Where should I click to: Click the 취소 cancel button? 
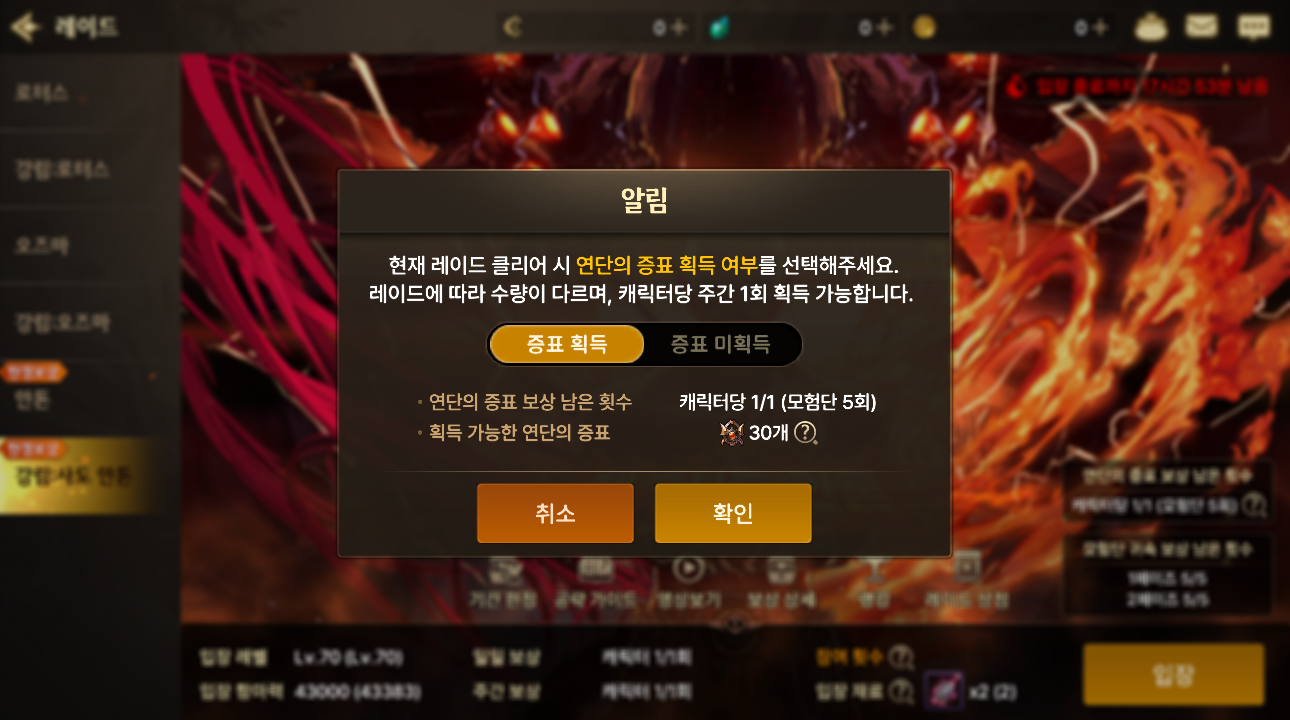[x=555, y=513]
